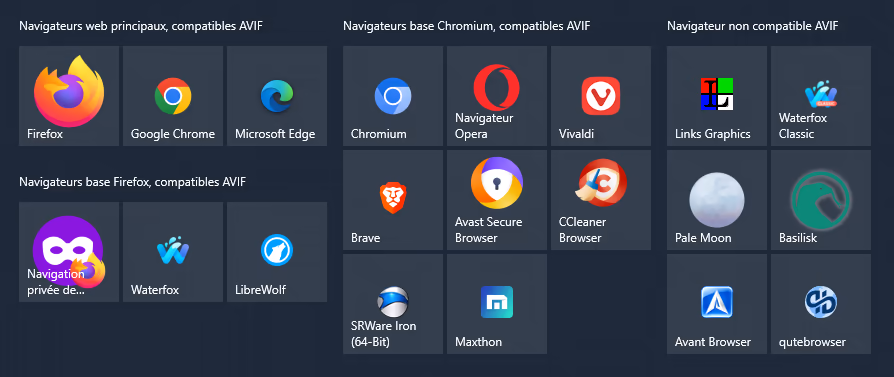Launch the Maxthon tile
The width and height of the screenshot is (894, 377).
[x=497, y=304]
